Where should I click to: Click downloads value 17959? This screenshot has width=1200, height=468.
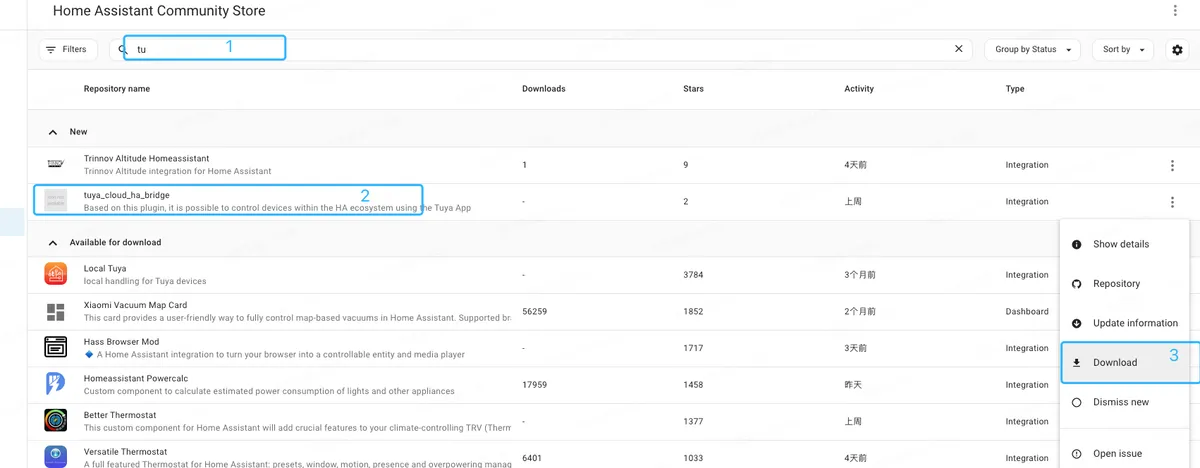coord(534,385)
